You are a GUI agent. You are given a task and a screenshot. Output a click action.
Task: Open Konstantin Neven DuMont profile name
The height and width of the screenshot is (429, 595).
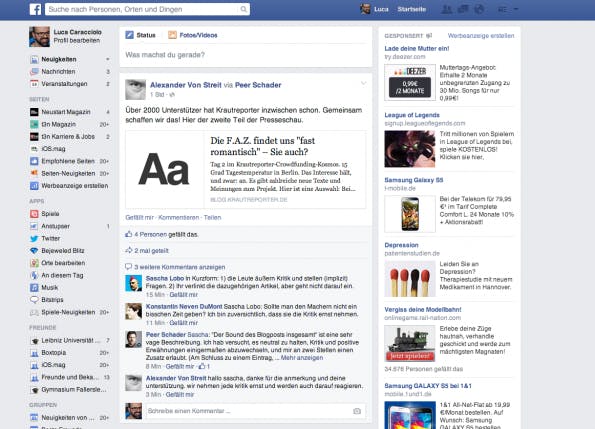[184, 306]
